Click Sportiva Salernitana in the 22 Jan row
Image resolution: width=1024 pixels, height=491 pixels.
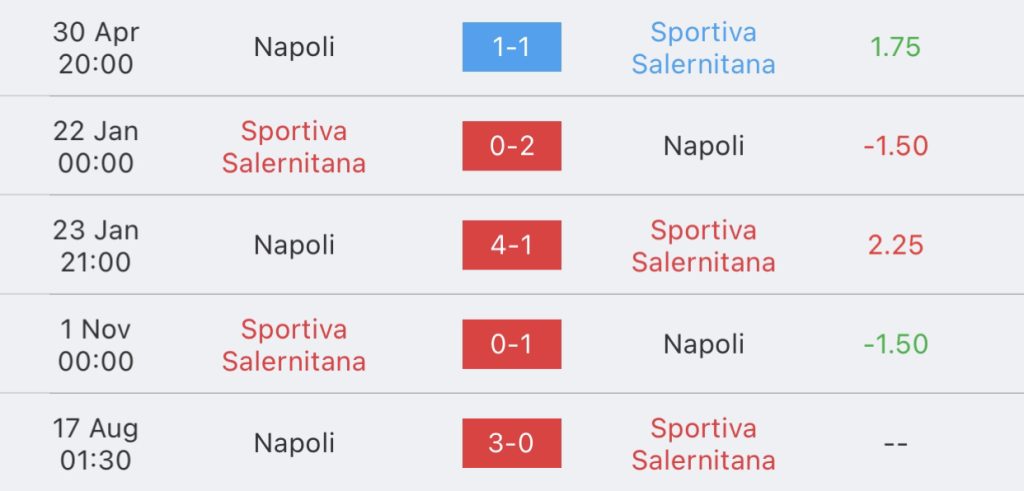[293, 146]
